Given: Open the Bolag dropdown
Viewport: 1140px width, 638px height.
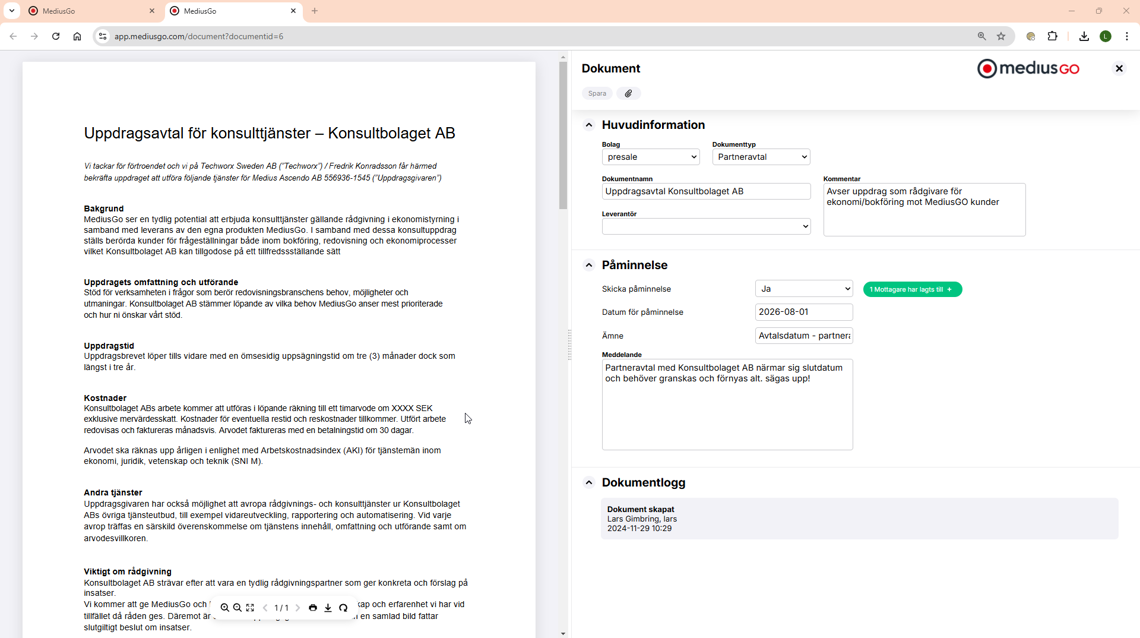Looking at the screenshot, I should click(x=651, y=157).
